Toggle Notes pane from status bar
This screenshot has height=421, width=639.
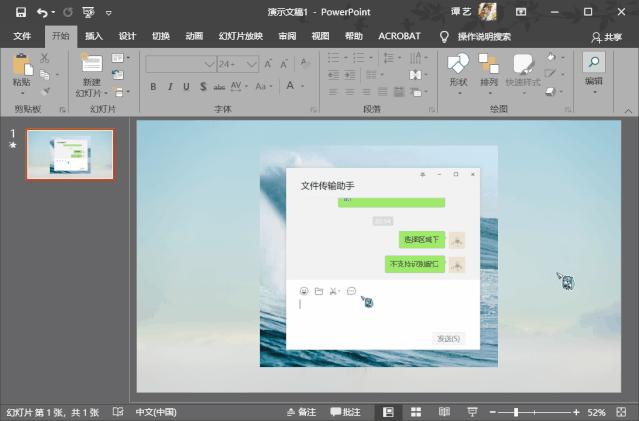pyautogui.click(x=302, y=412)
